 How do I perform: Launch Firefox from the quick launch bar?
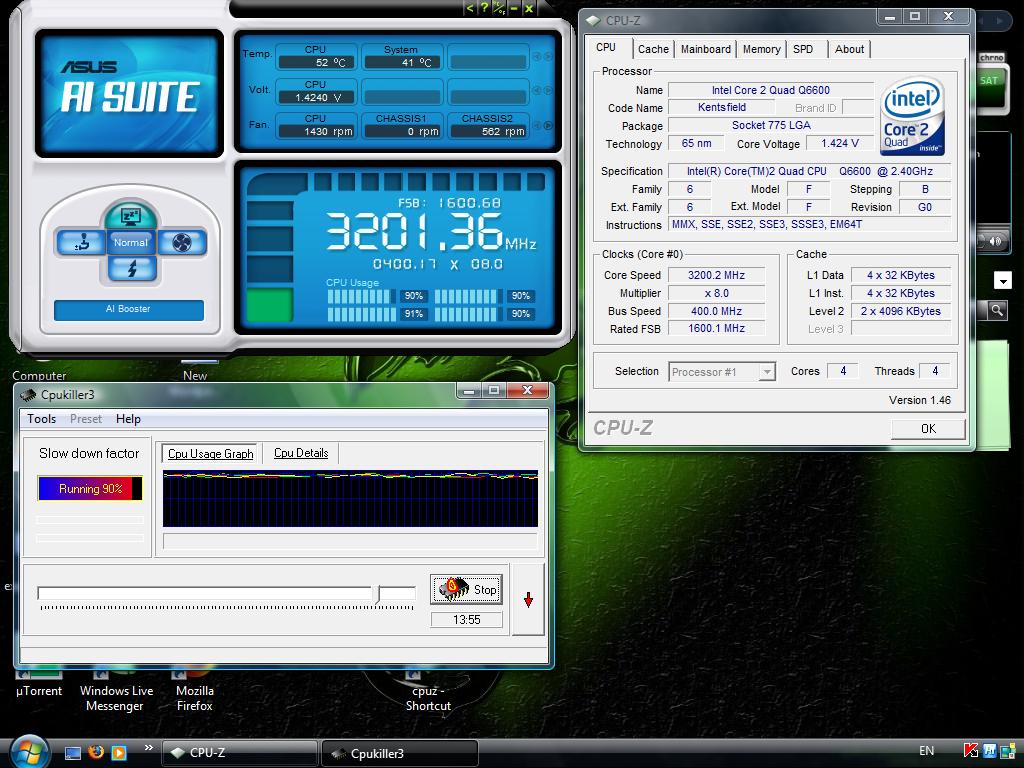[x=96, y=752]
